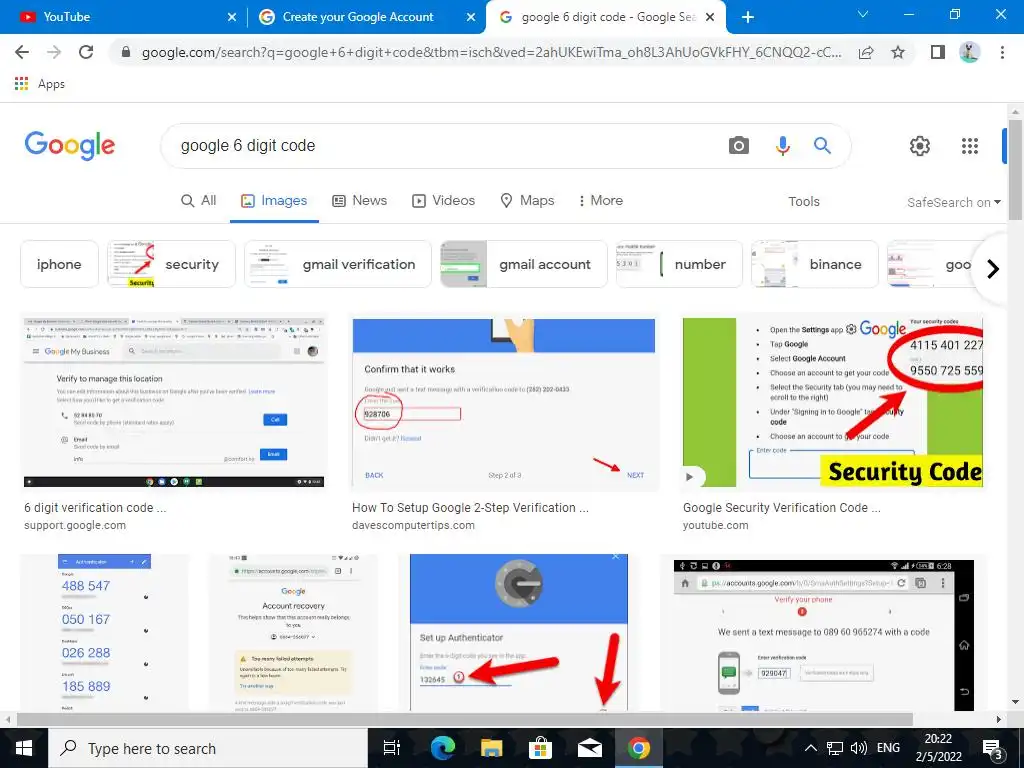Click the lock icon in address bar
The height and width of the screenshot is (768, 1024).
point(126,52)
